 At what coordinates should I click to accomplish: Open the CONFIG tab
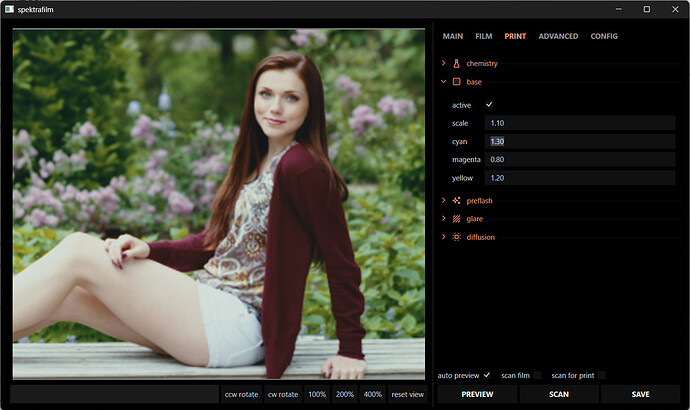[604, 36]
